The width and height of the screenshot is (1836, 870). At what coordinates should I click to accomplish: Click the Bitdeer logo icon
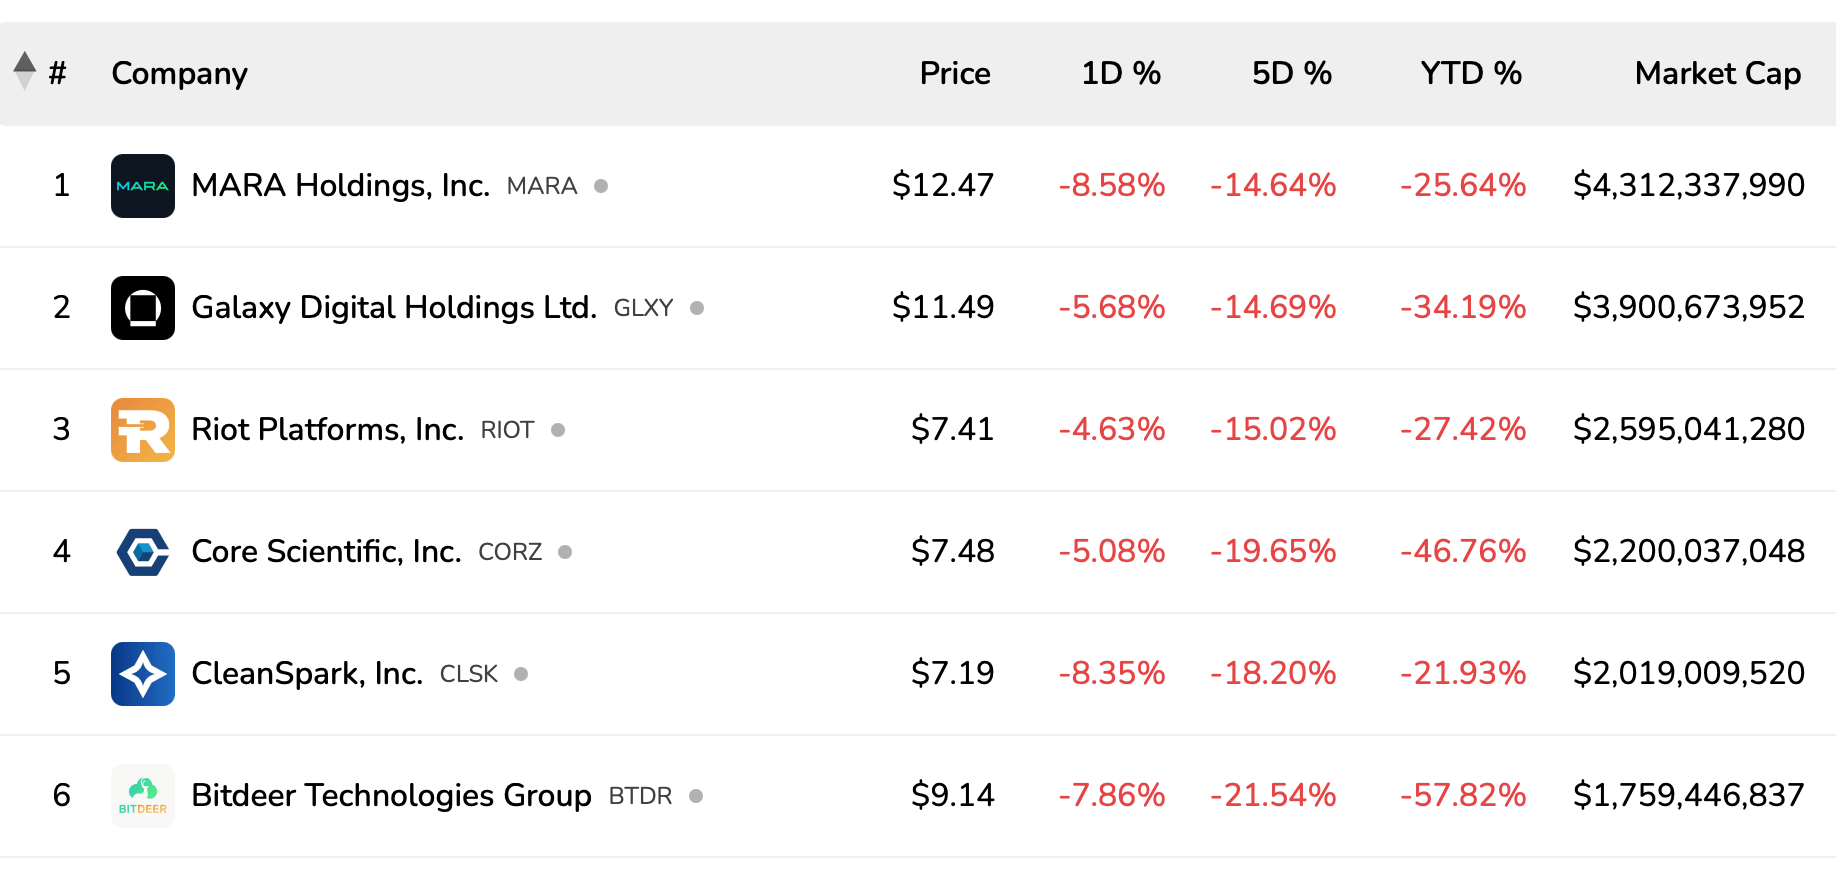(142, 796)
